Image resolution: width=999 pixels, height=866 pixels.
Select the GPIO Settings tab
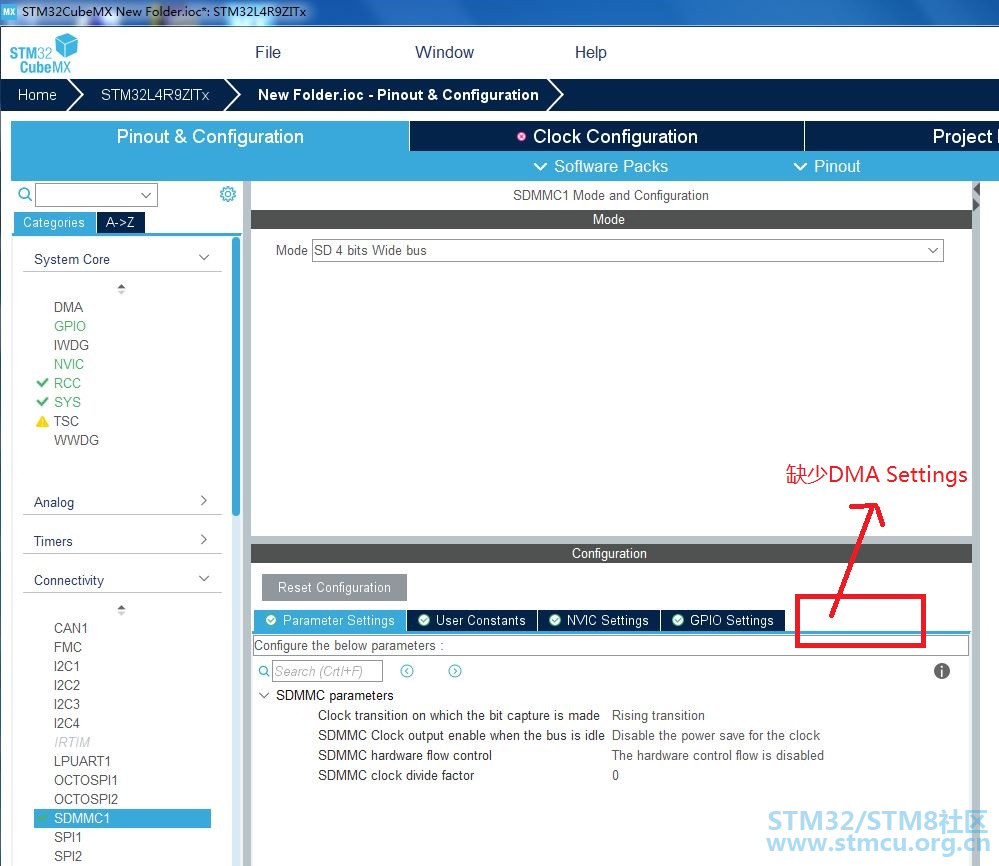[x=723, y=621]
